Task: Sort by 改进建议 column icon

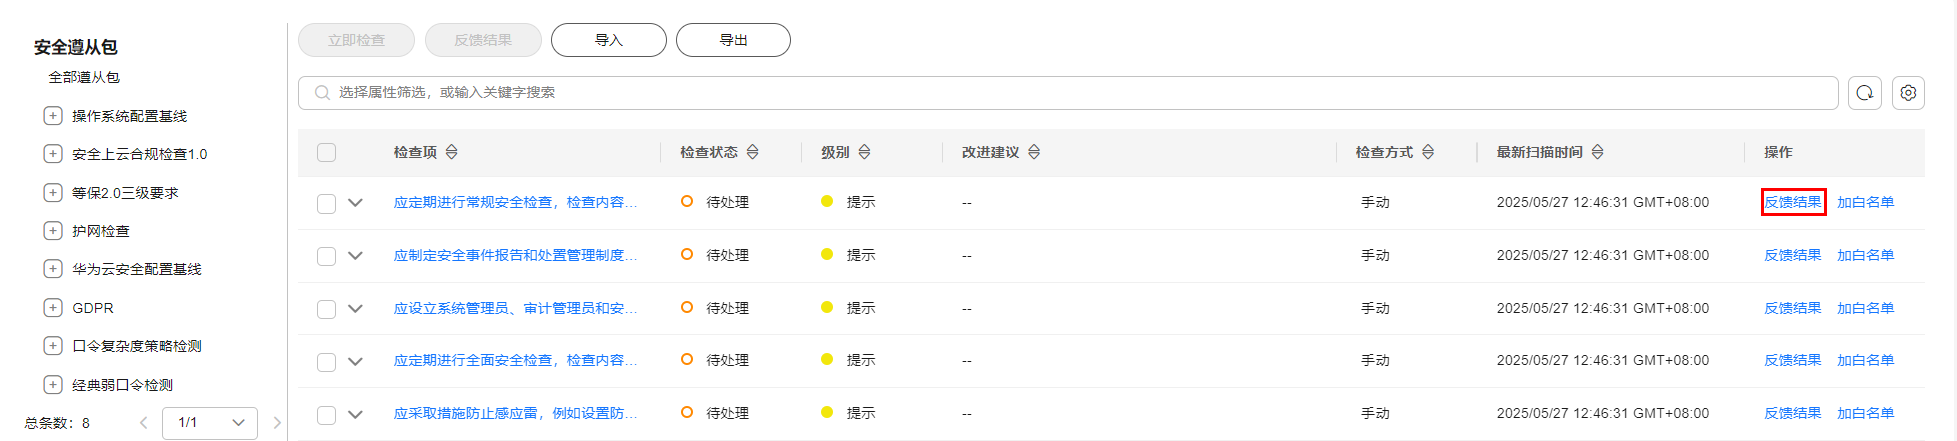Action: coord(1034,152)
